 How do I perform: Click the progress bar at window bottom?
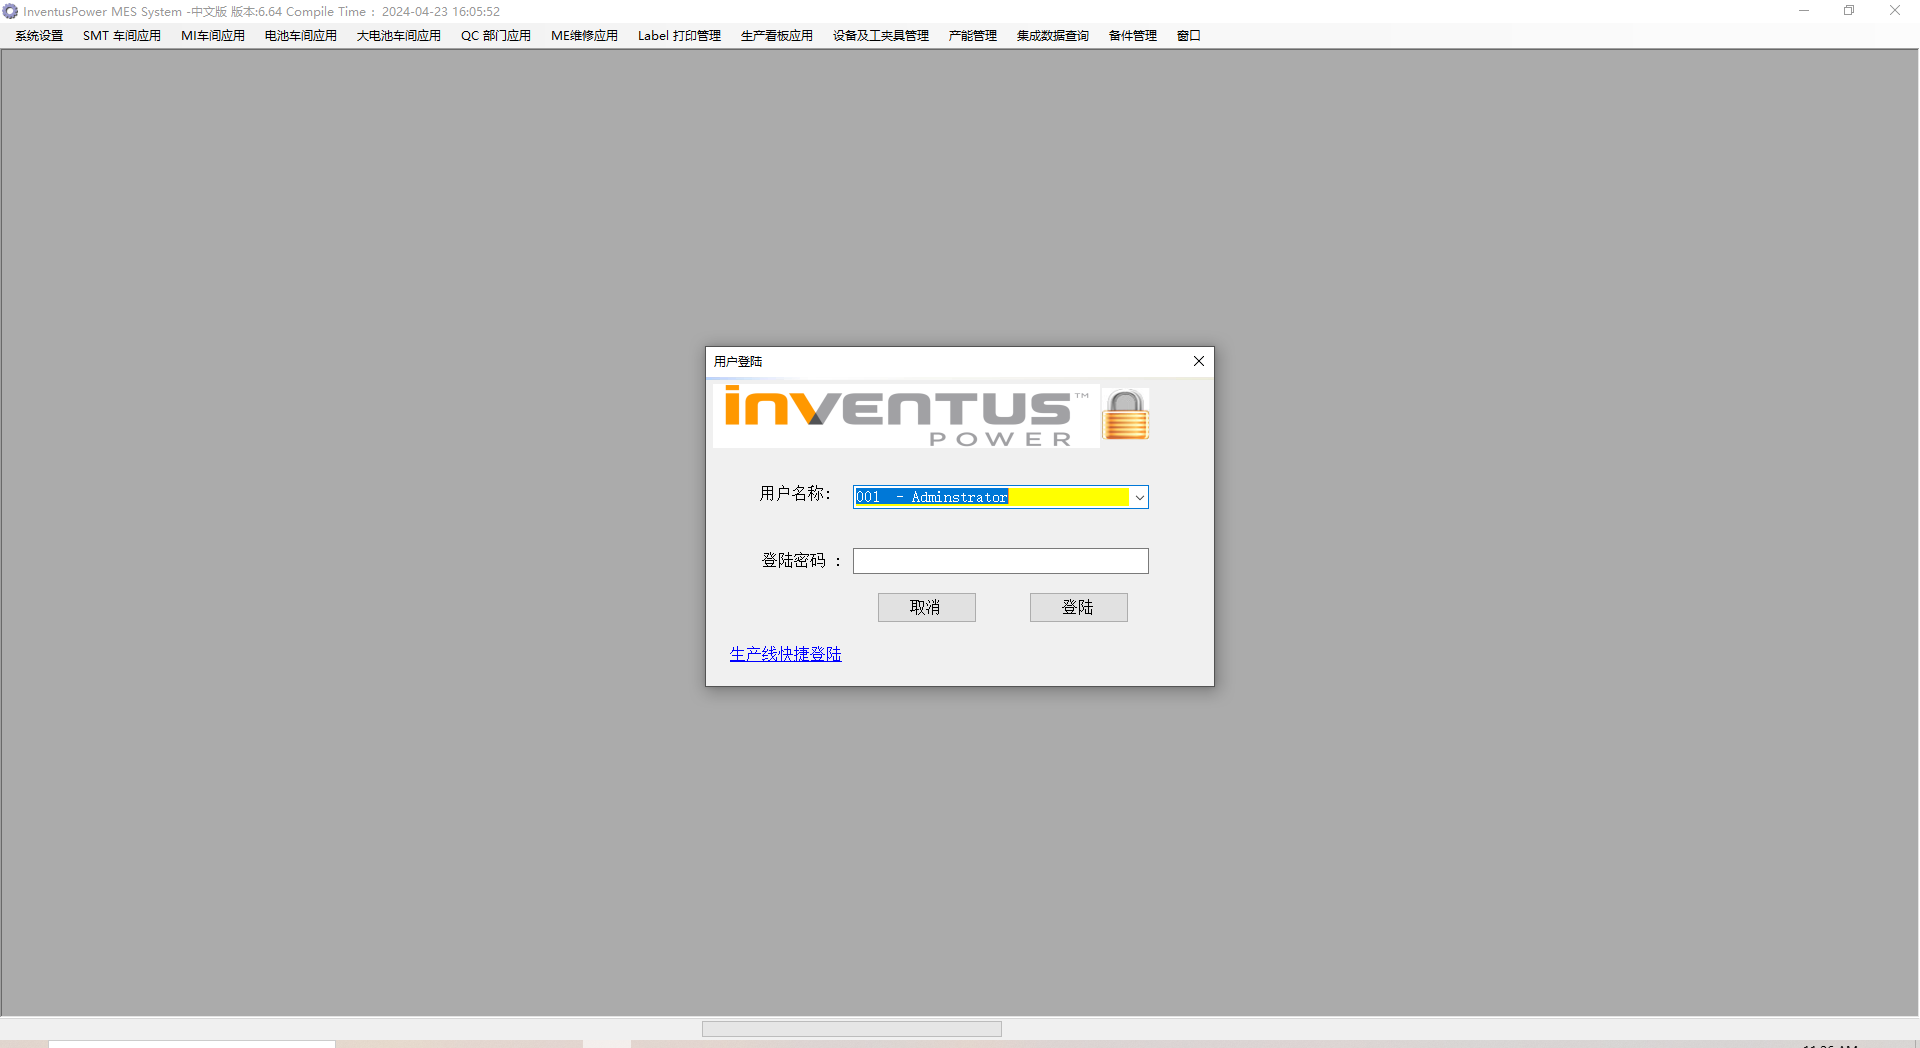click(852, 1029)
